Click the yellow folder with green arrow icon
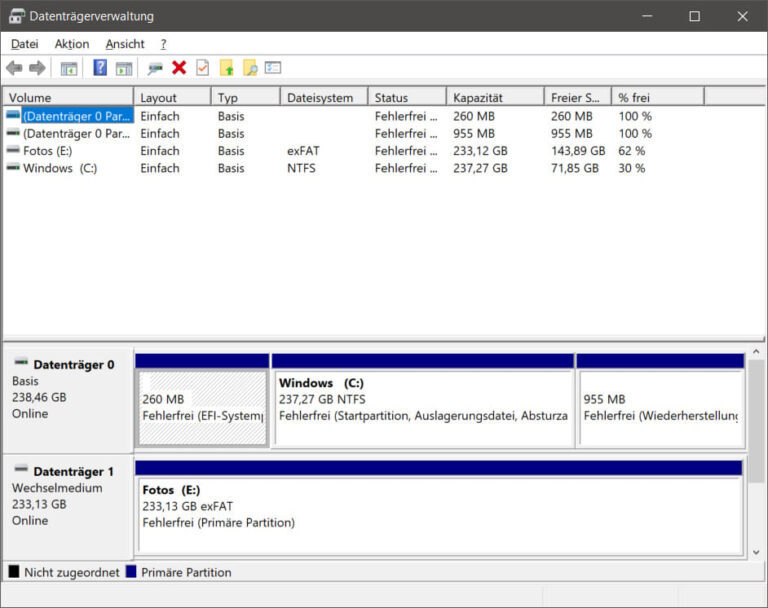 227,68
